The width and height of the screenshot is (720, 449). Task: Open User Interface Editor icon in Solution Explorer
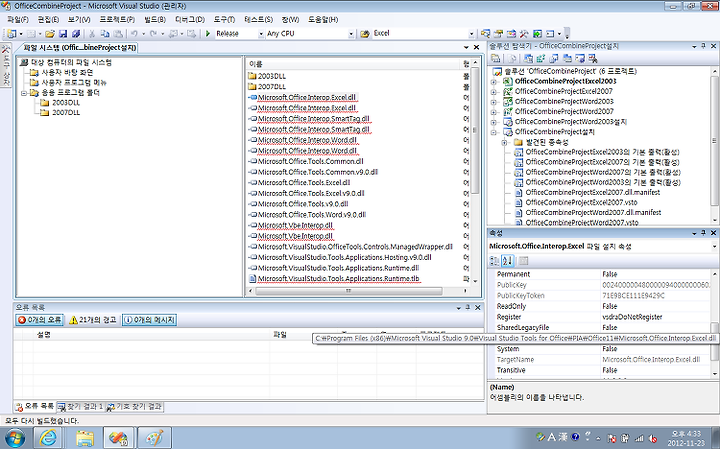pyautogui.click(x=567, y=58)
